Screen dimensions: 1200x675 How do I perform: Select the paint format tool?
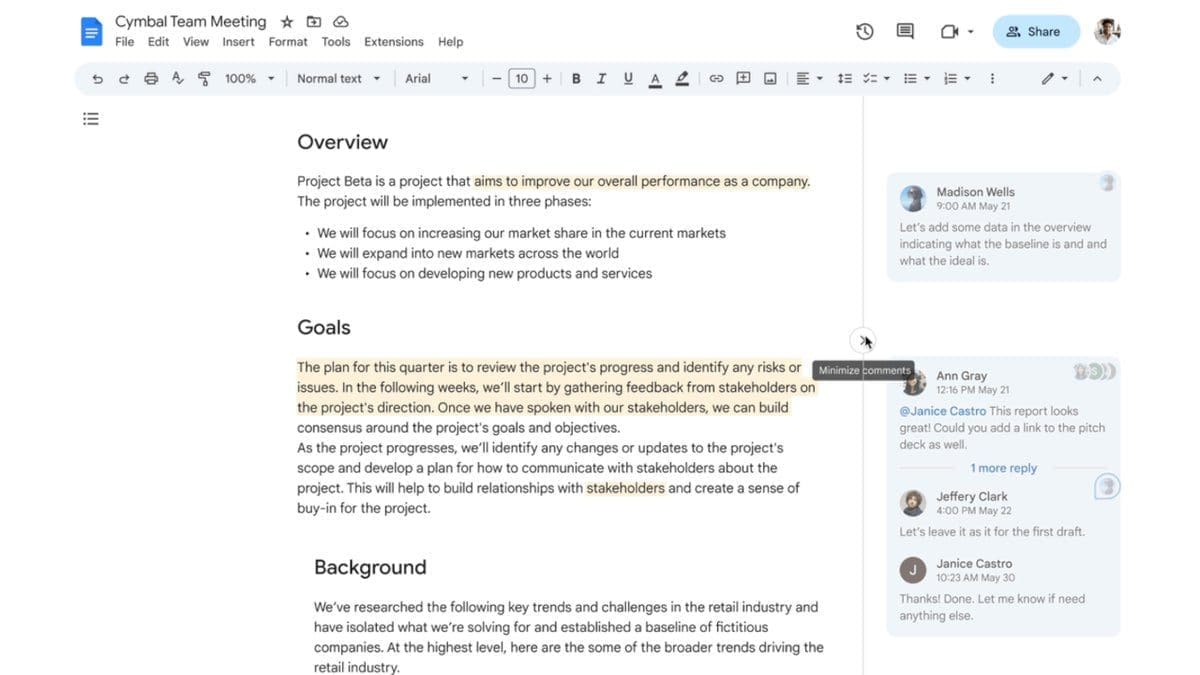[205, 78]
